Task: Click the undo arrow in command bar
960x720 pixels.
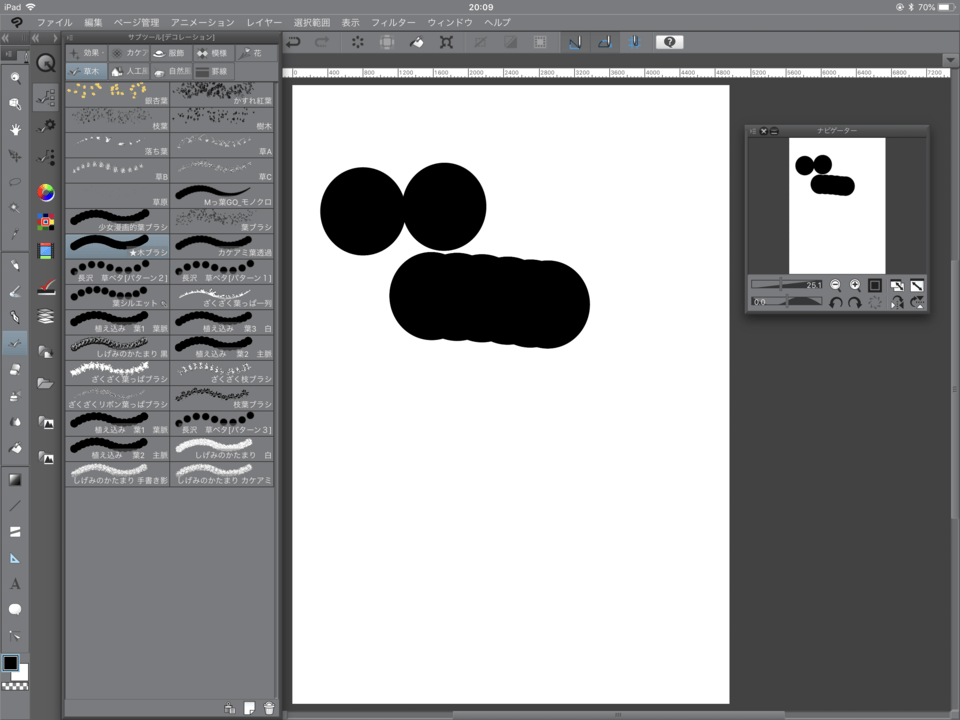Action: [293, 42]
